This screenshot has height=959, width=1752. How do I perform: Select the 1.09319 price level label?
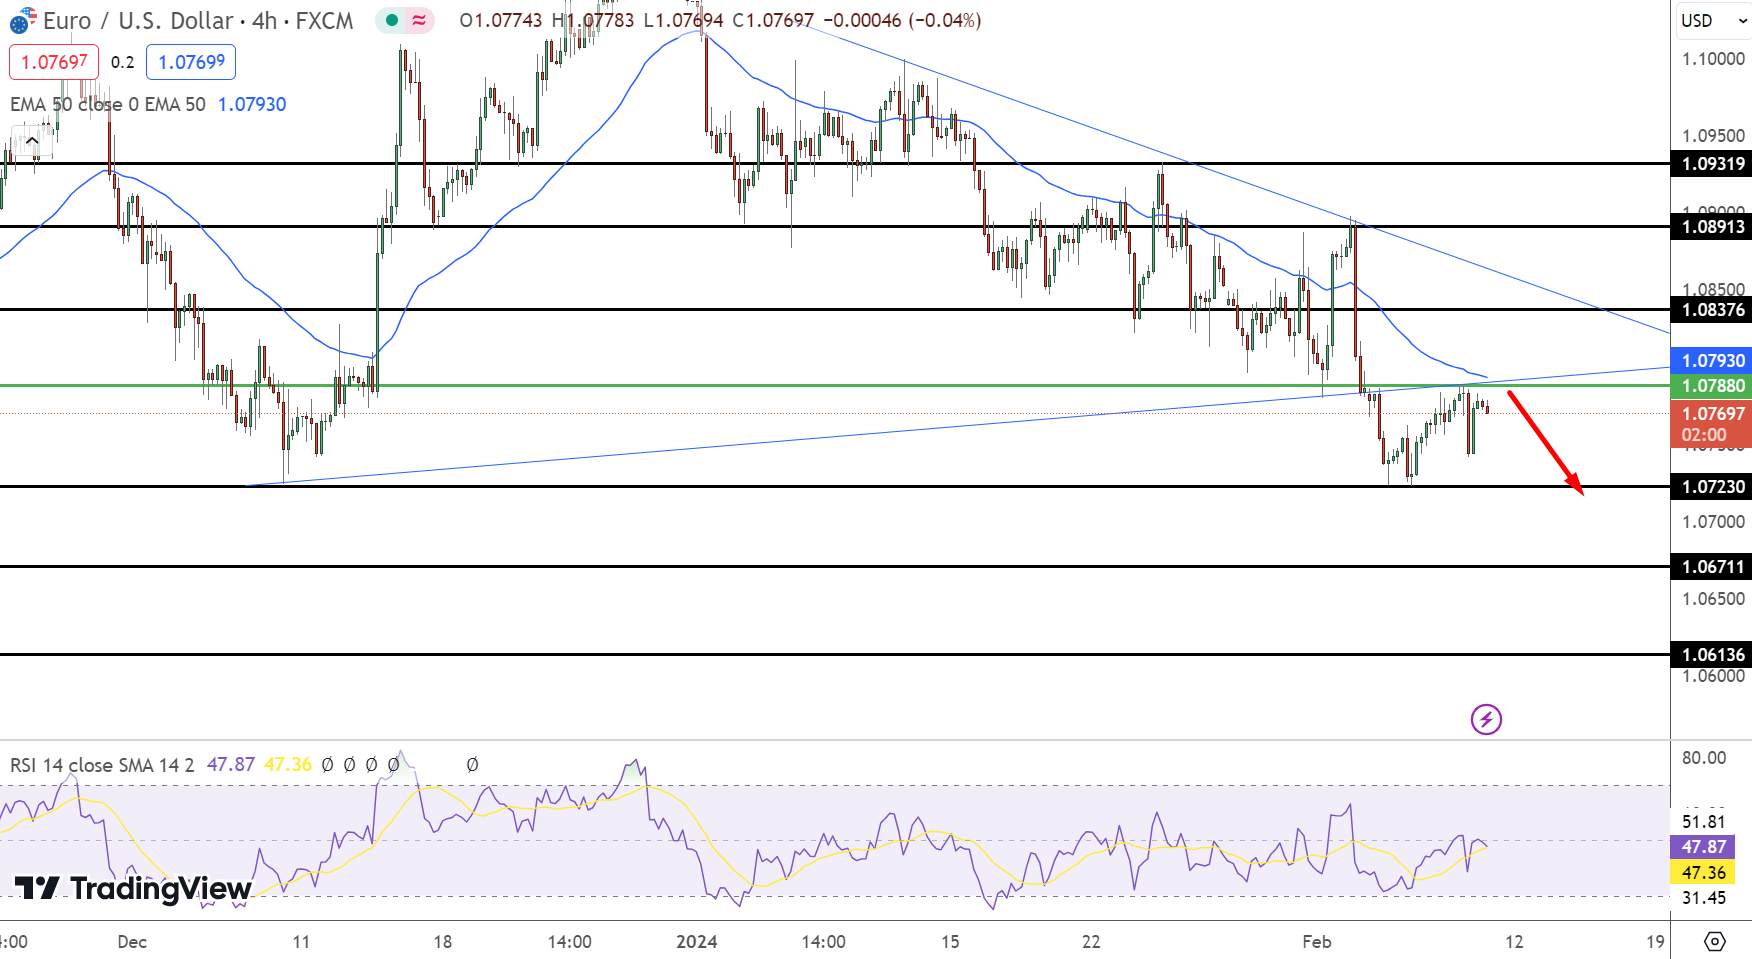[x=1712, y=163]
